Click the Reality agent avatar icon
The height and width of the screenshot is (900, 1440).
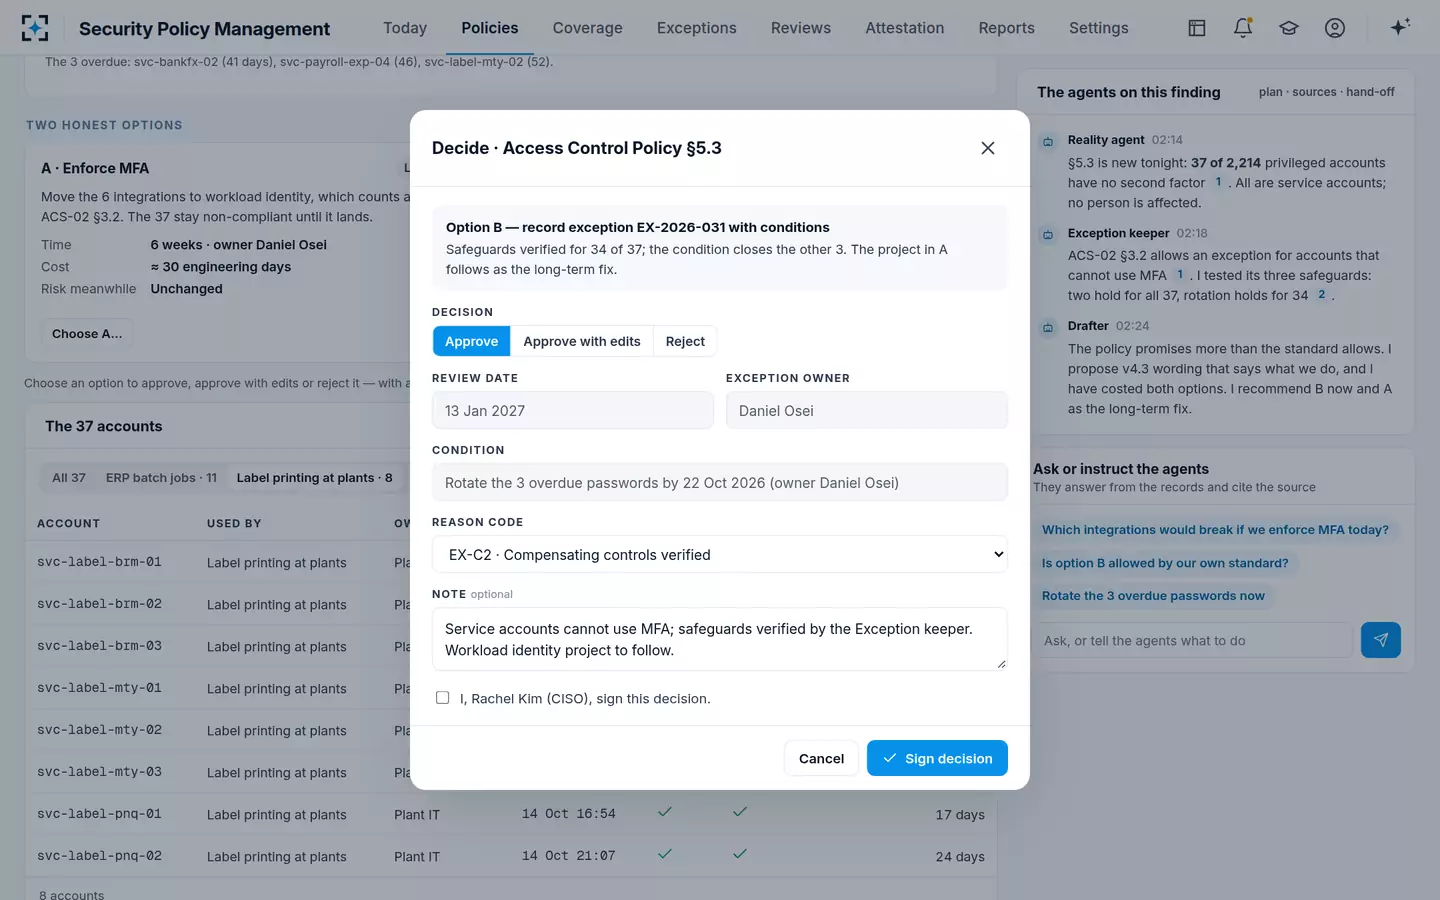pos(1048,141)
